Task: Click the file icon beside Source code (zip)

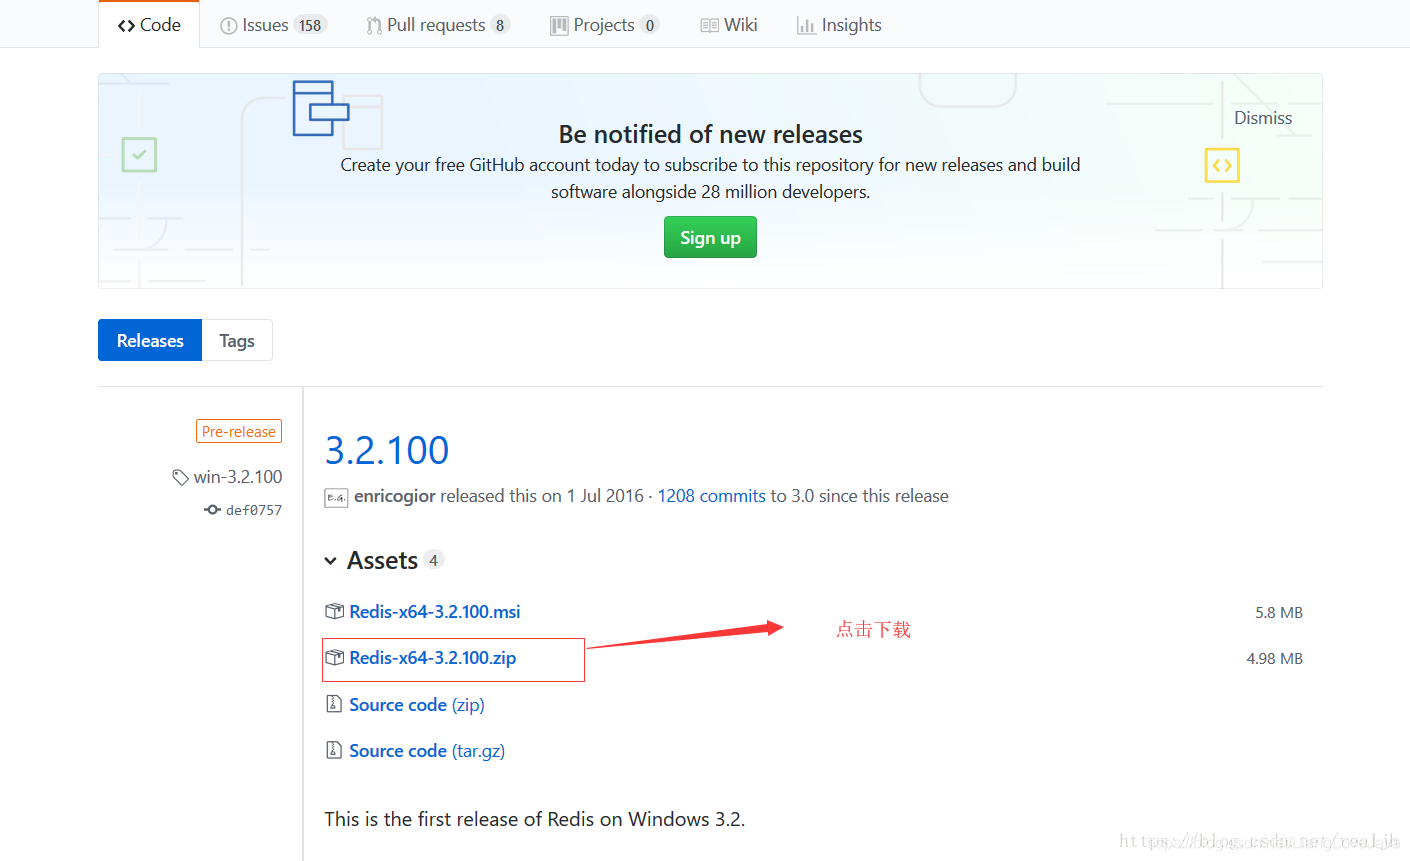Action: click(334, 704)
